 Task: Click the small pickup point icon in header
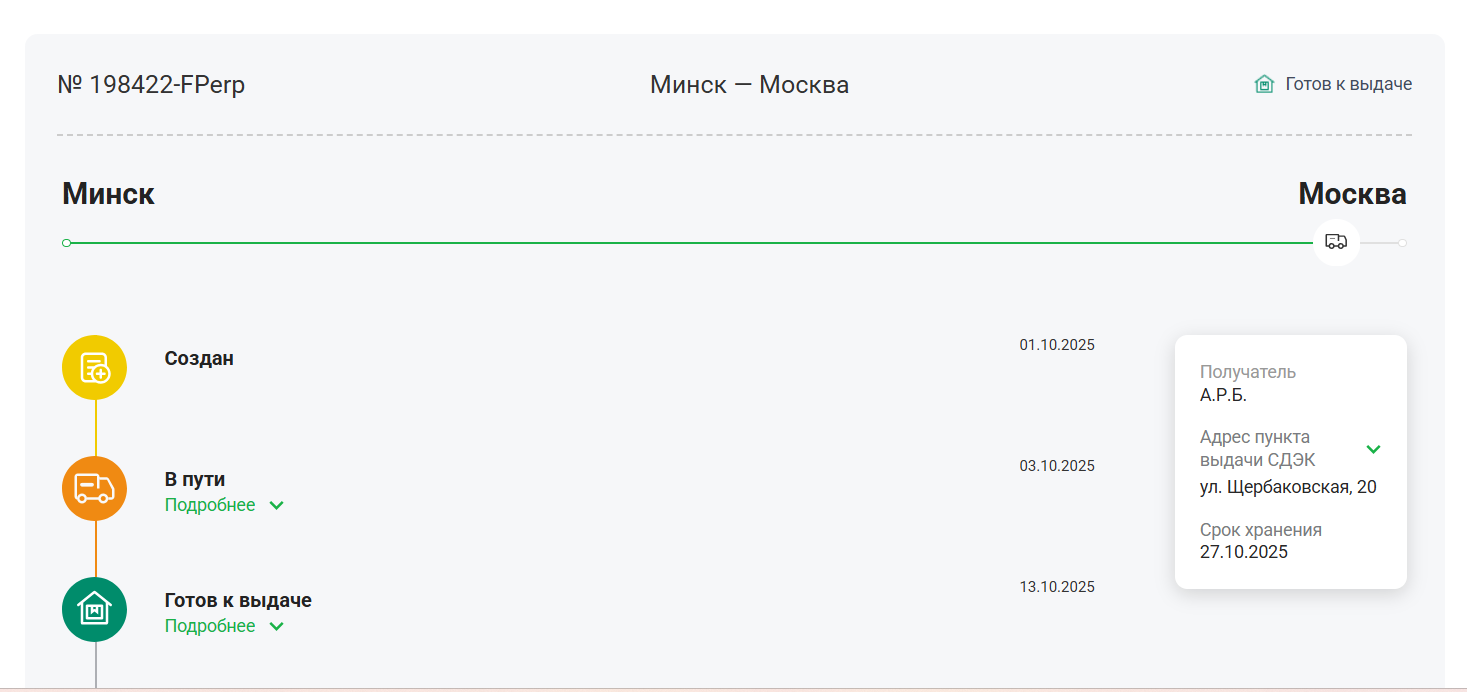point(1264,85)
